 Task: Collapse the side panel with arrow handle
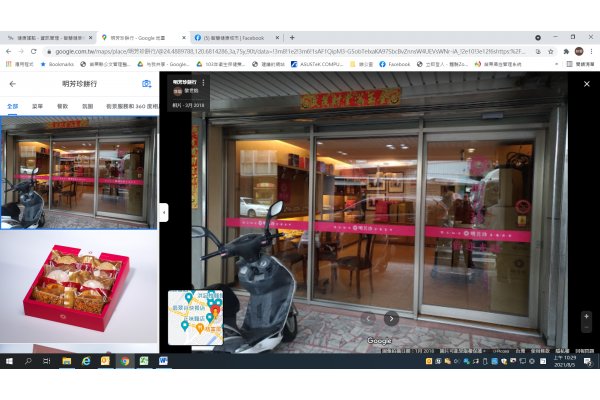coord(164,212)
